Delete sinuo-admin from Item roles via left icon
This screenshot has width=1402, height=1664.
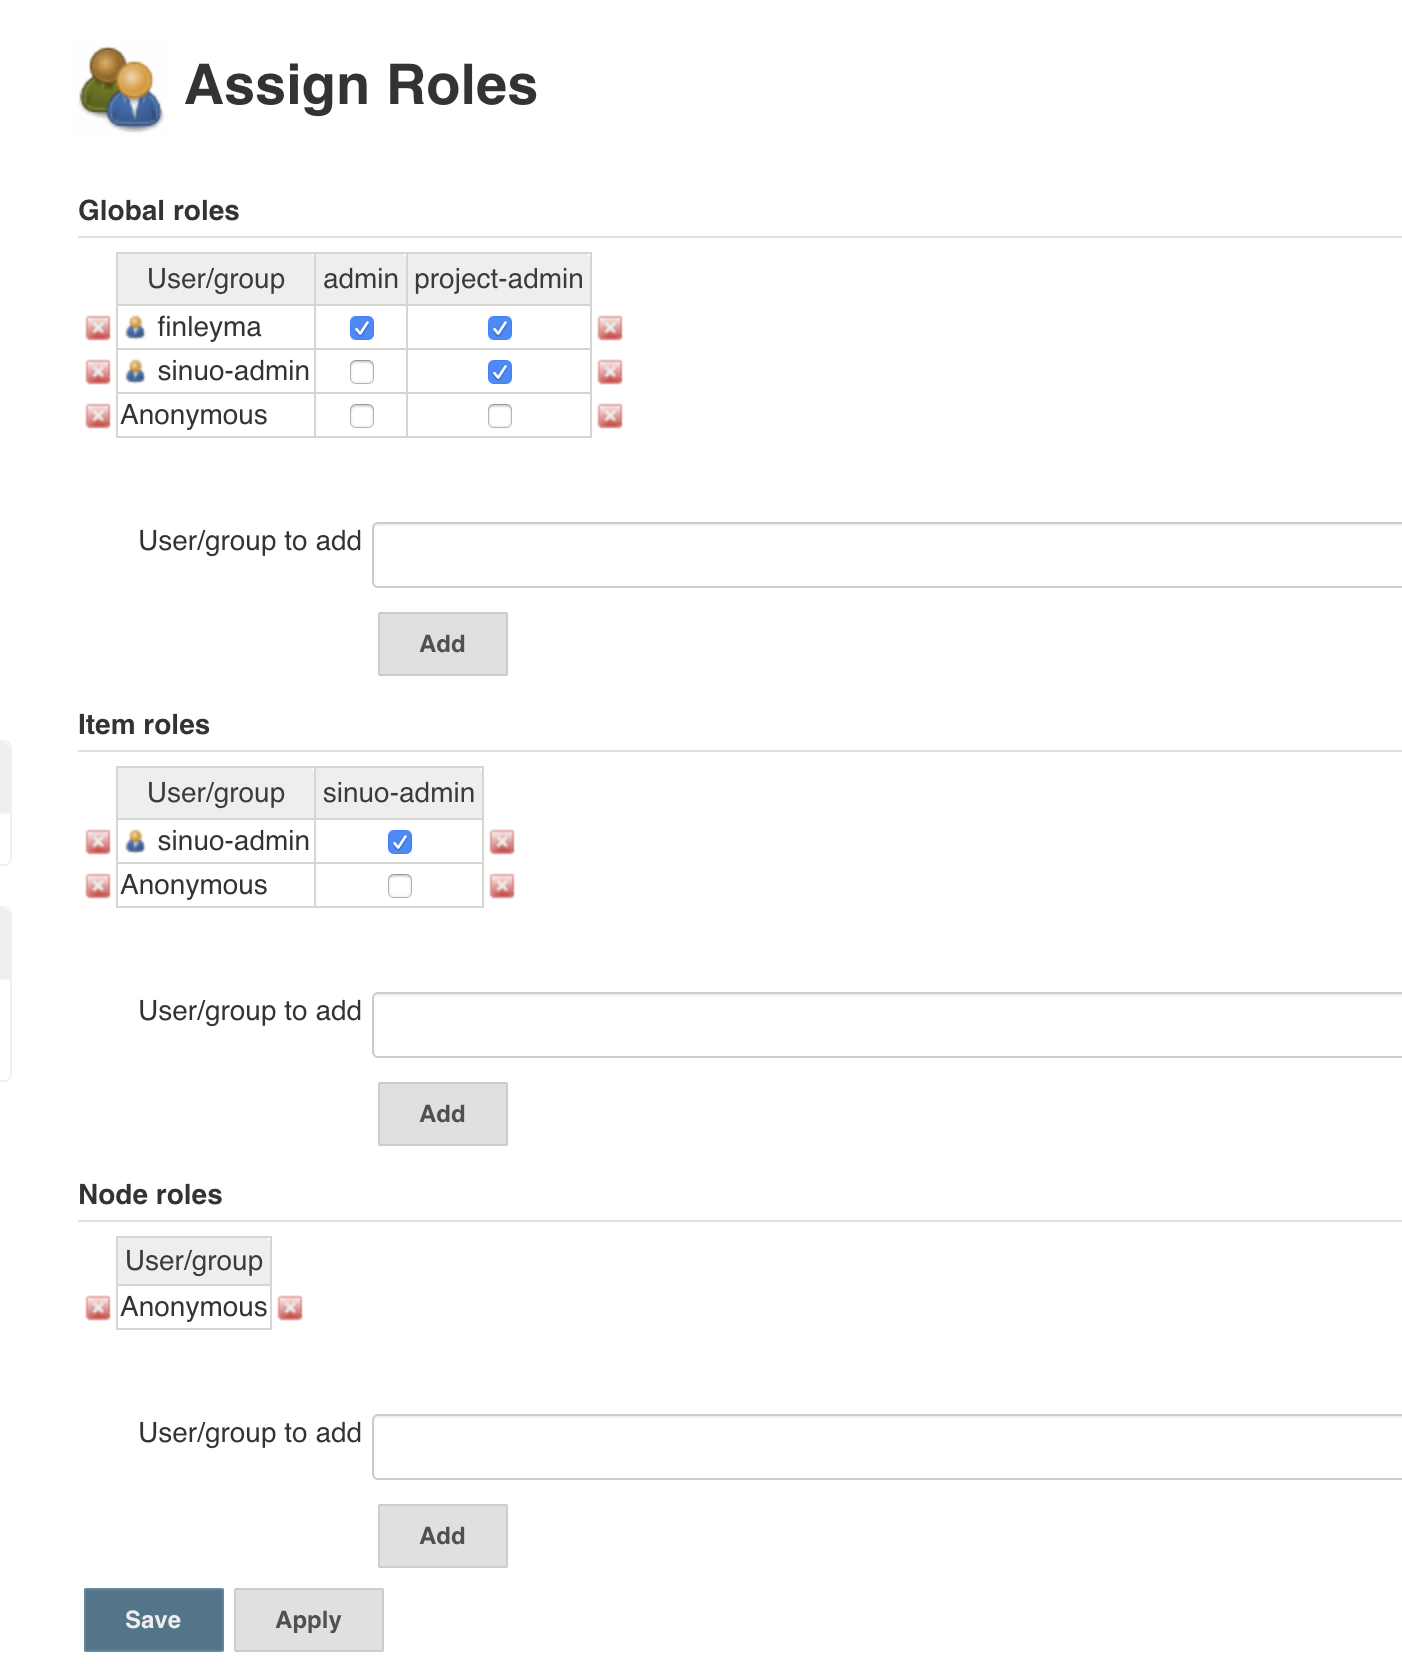pyautogui.click(x=98, y=842)
